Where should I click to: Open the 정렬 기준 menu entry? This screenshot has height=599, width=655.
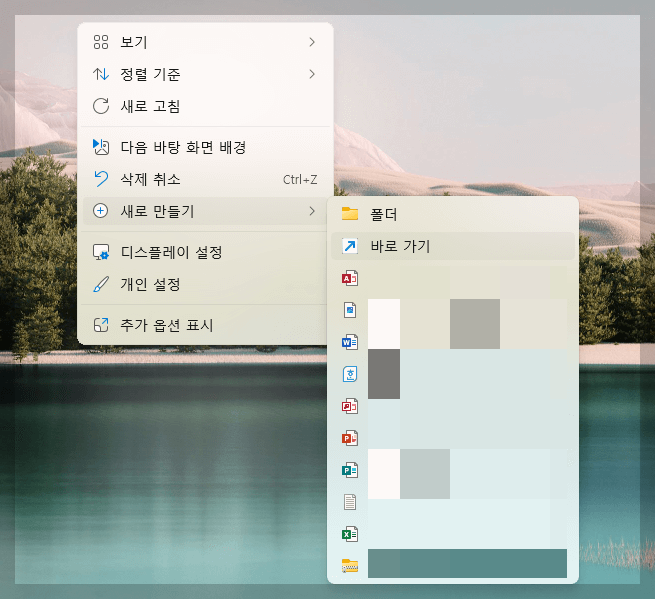point(205,74)
